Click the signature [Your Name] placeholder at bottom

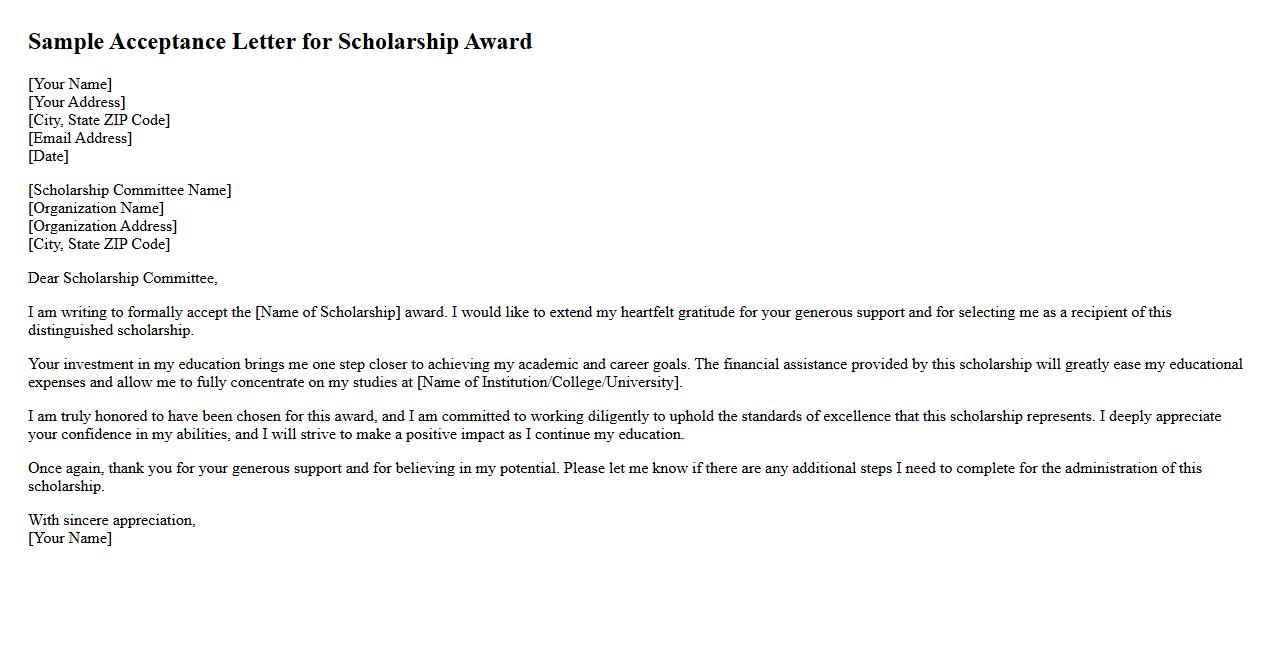tap(70, 538)
